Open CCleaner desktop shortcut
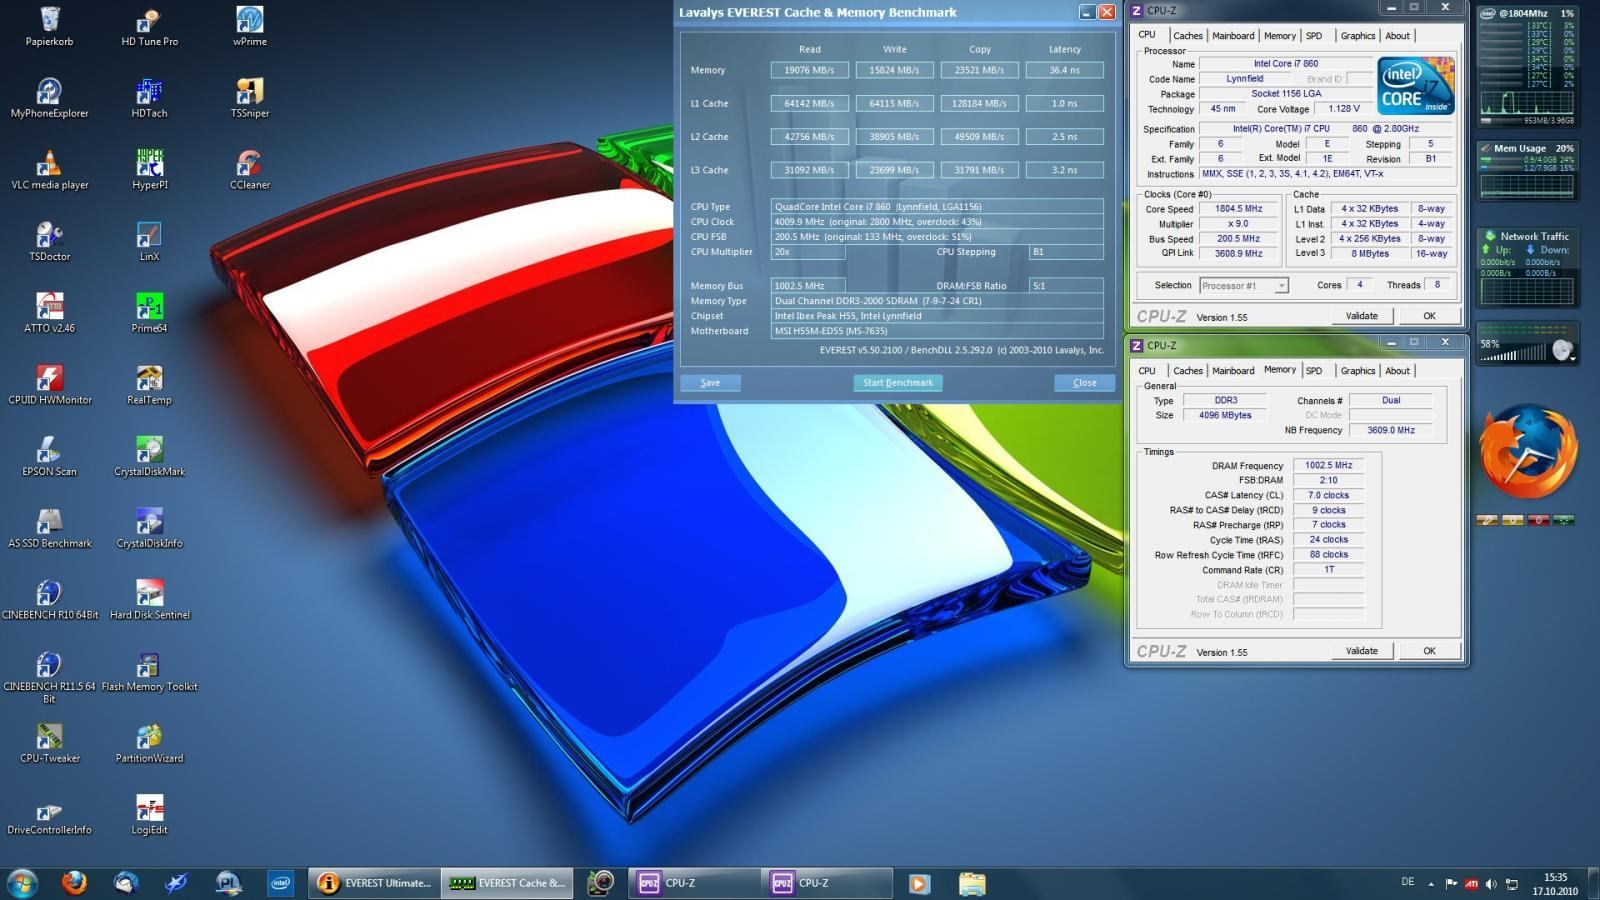The height and width of the screenshot is (900, 1600). click(x=249, y=171)
